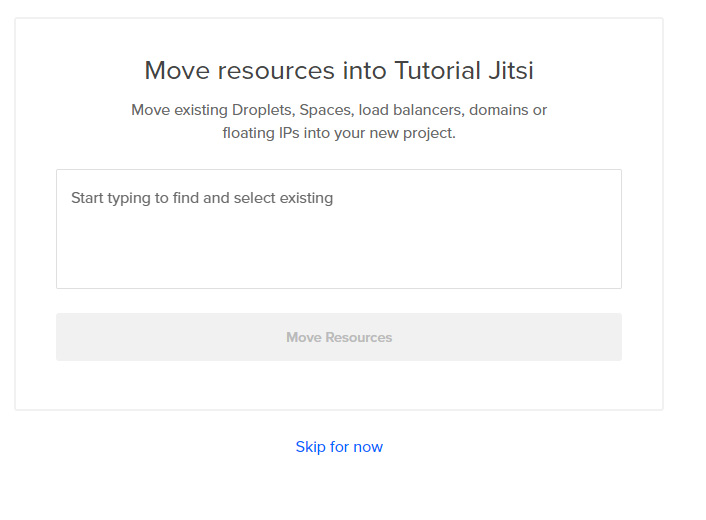The width and height of the screenshot is (706, 520).
Task: Click the word 'Move' in the main heading
Action: pos(177,71)
